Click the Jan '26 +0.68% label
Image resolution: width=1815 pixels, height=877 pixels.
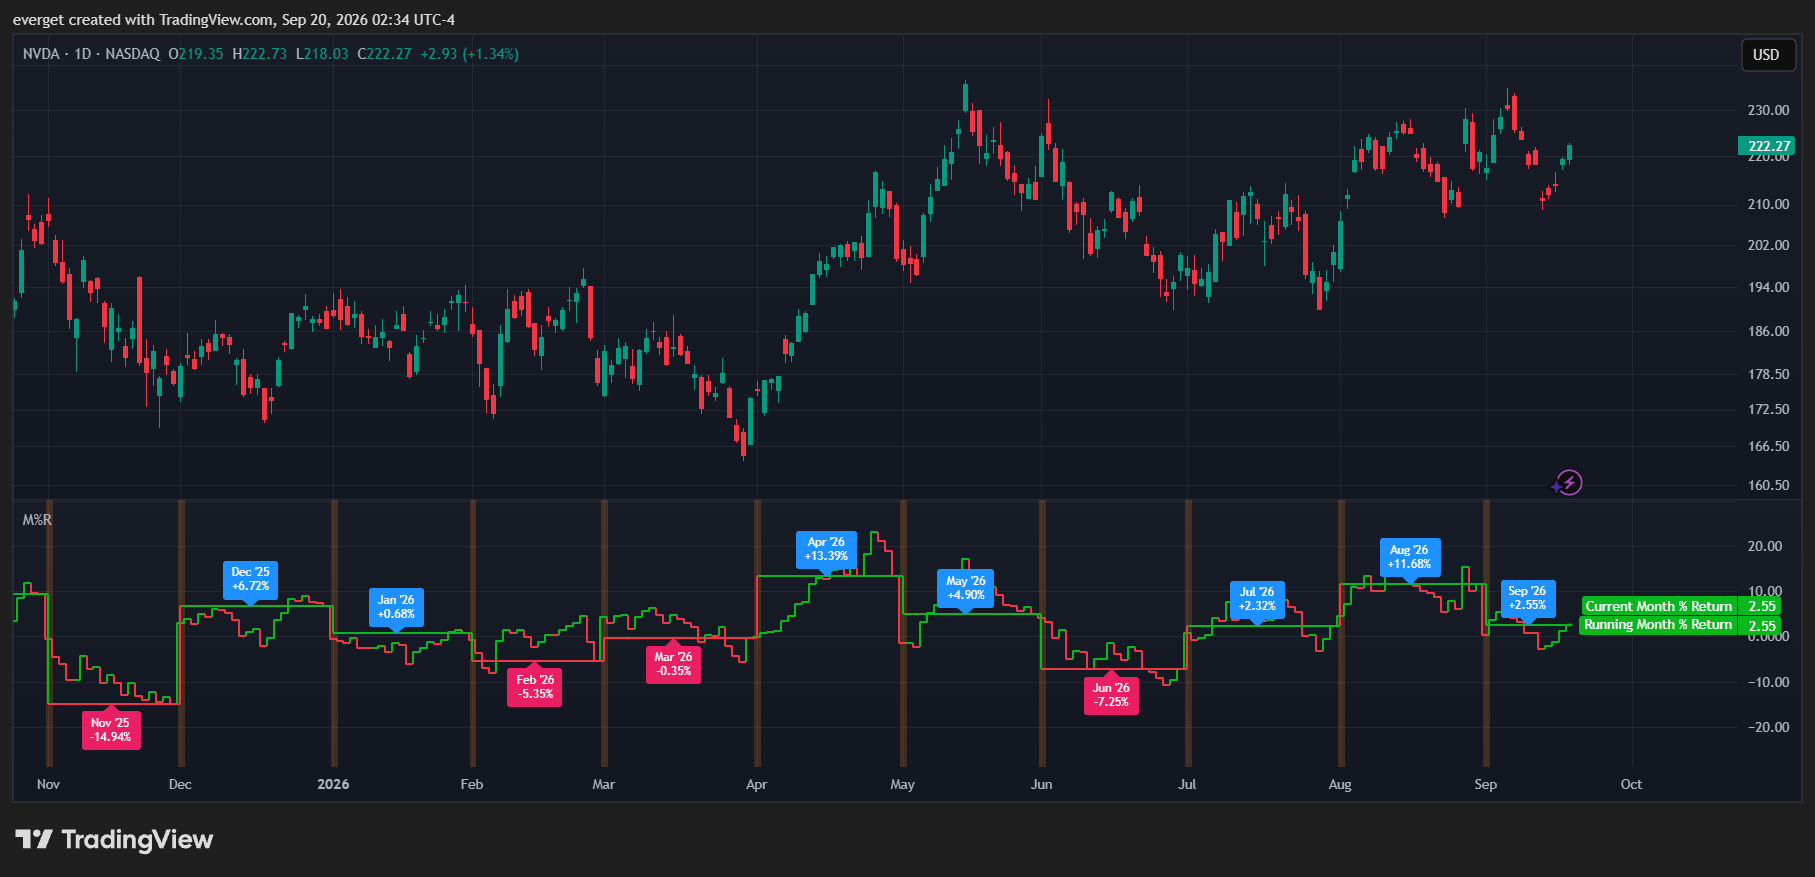(x=396, y=607)
